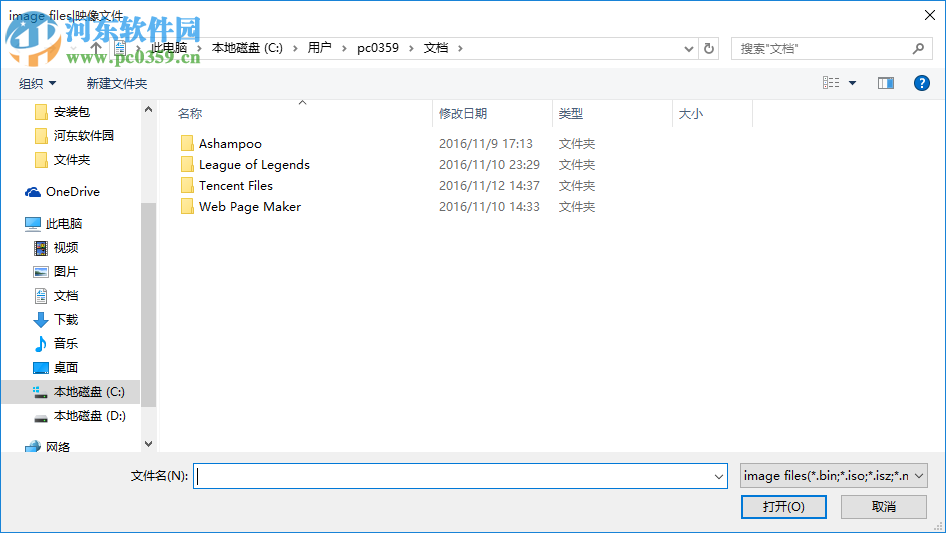The width and height of the screenshot is (946, 533).
Task: Open 网络 in navigation pane
Action: [47, 447]
